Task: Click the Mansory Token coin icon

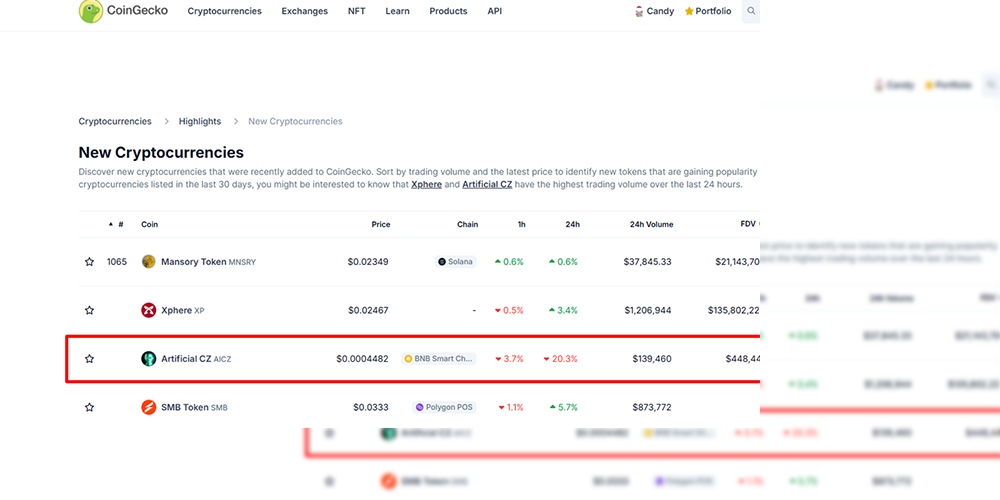Action: pos(149,261)
